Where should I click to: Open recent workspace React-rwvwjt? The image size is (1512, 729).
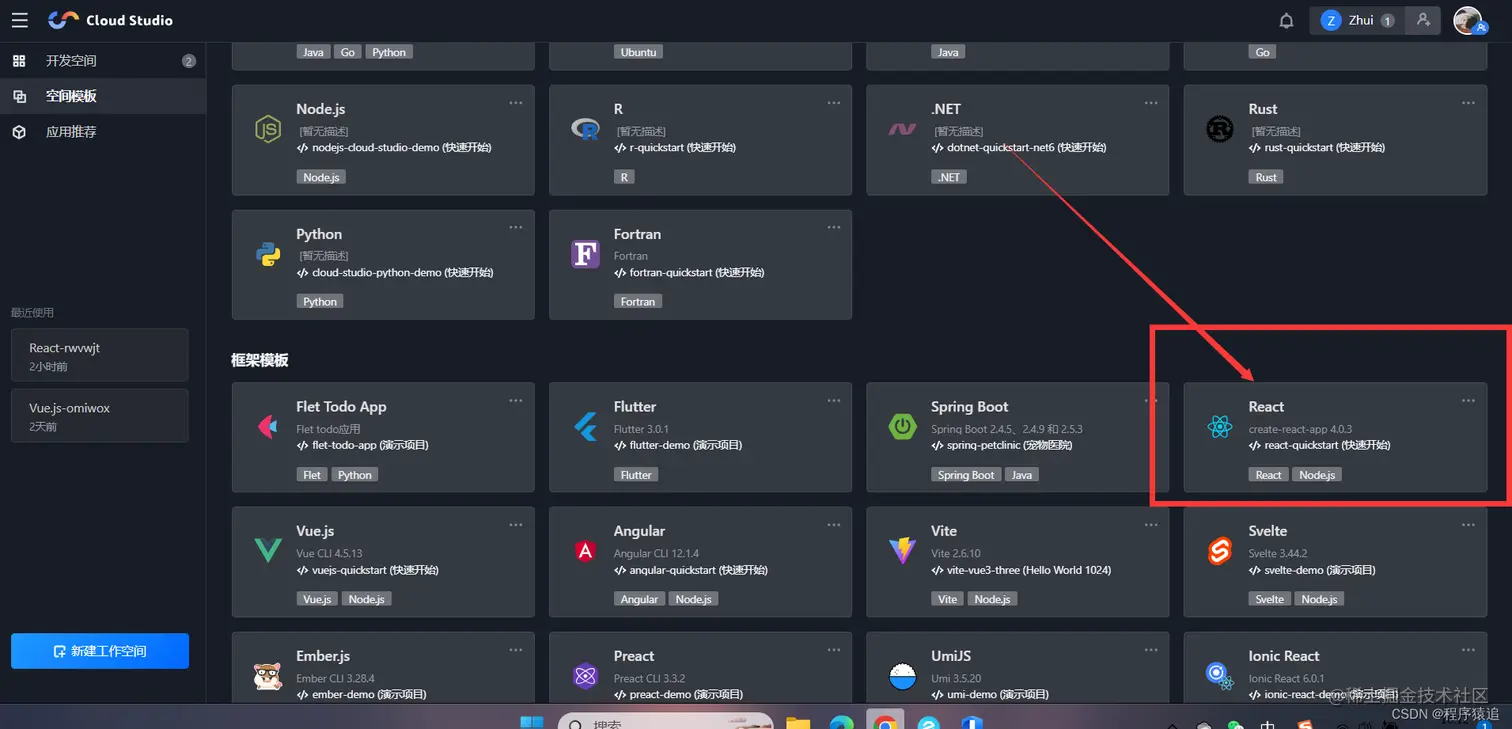100,355
